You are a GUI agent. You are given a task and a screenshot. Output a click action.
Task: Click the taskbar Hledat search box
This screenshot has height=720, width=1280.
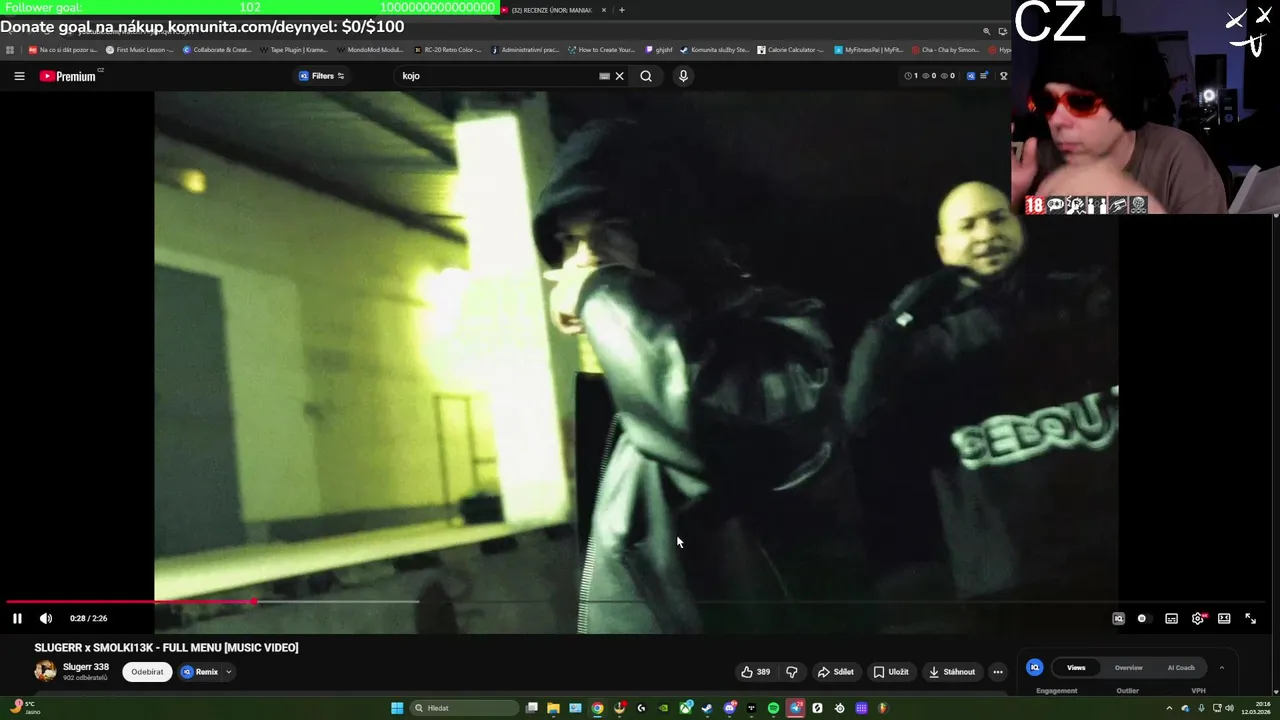coord(465,708)
